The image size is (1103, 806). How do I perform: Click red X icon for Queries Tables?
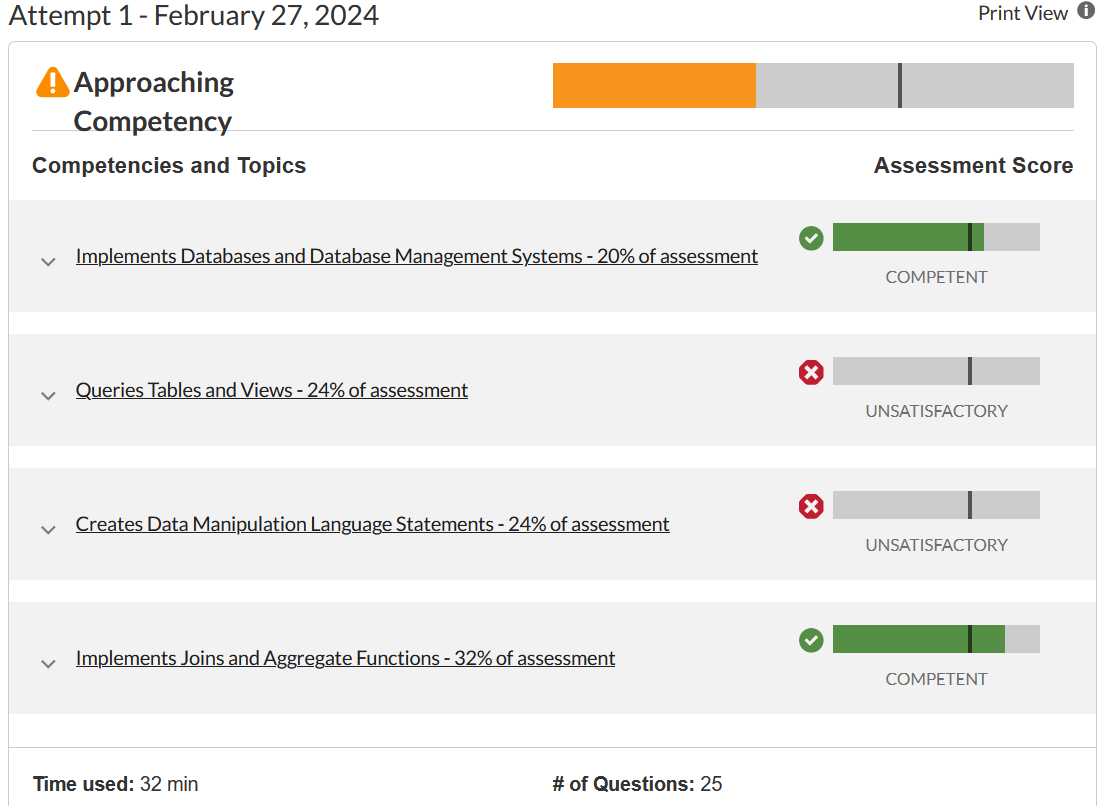coord(811,372)
